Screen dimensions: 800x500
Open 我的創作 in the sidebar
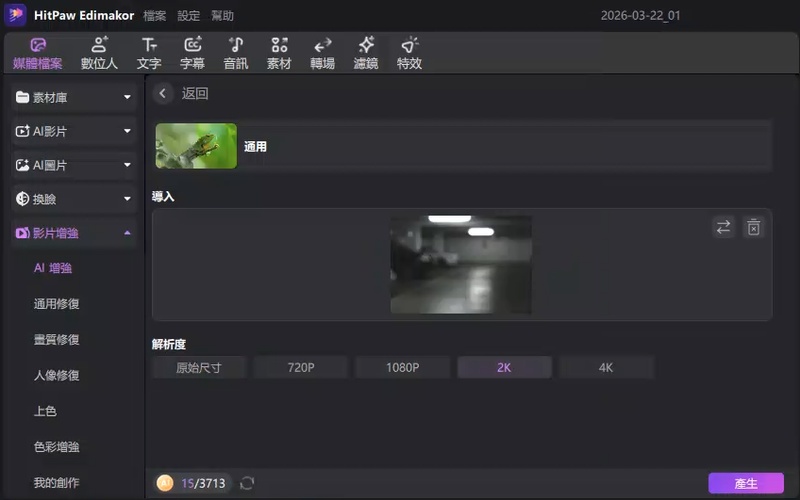[56, 482]
